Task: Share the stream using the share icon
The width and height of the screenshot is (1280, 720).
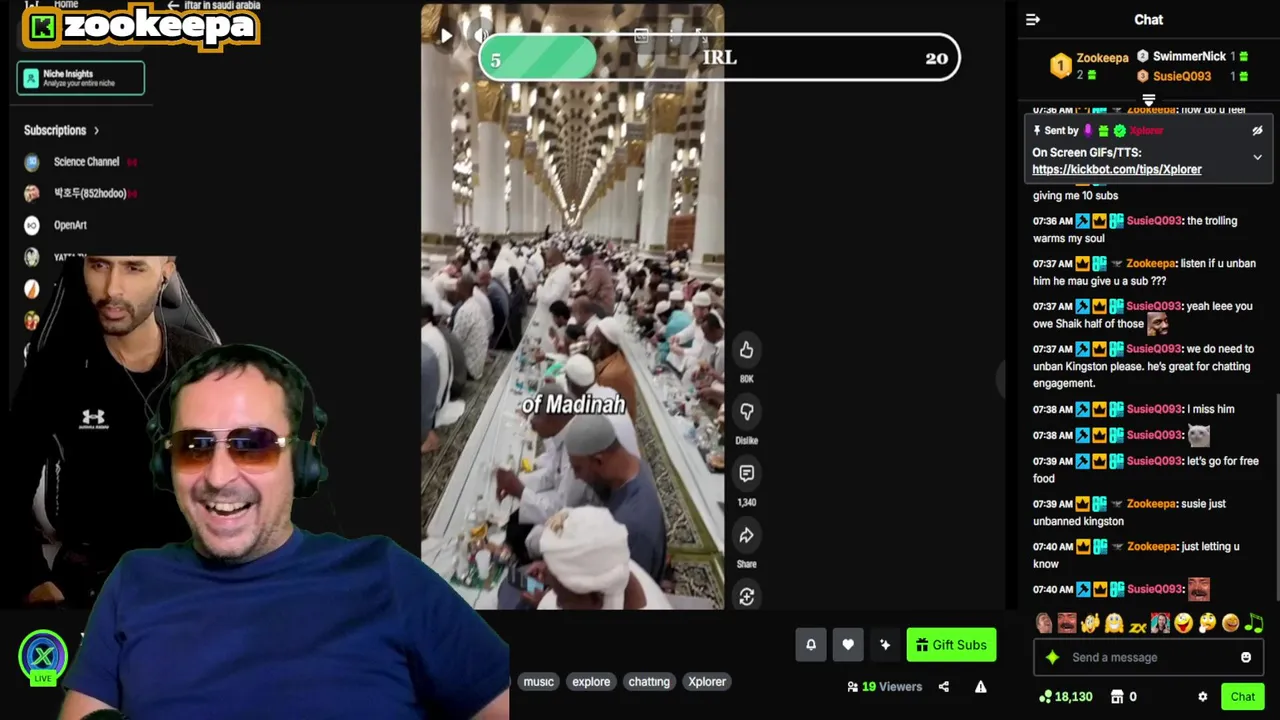Action: click(944, 687)
